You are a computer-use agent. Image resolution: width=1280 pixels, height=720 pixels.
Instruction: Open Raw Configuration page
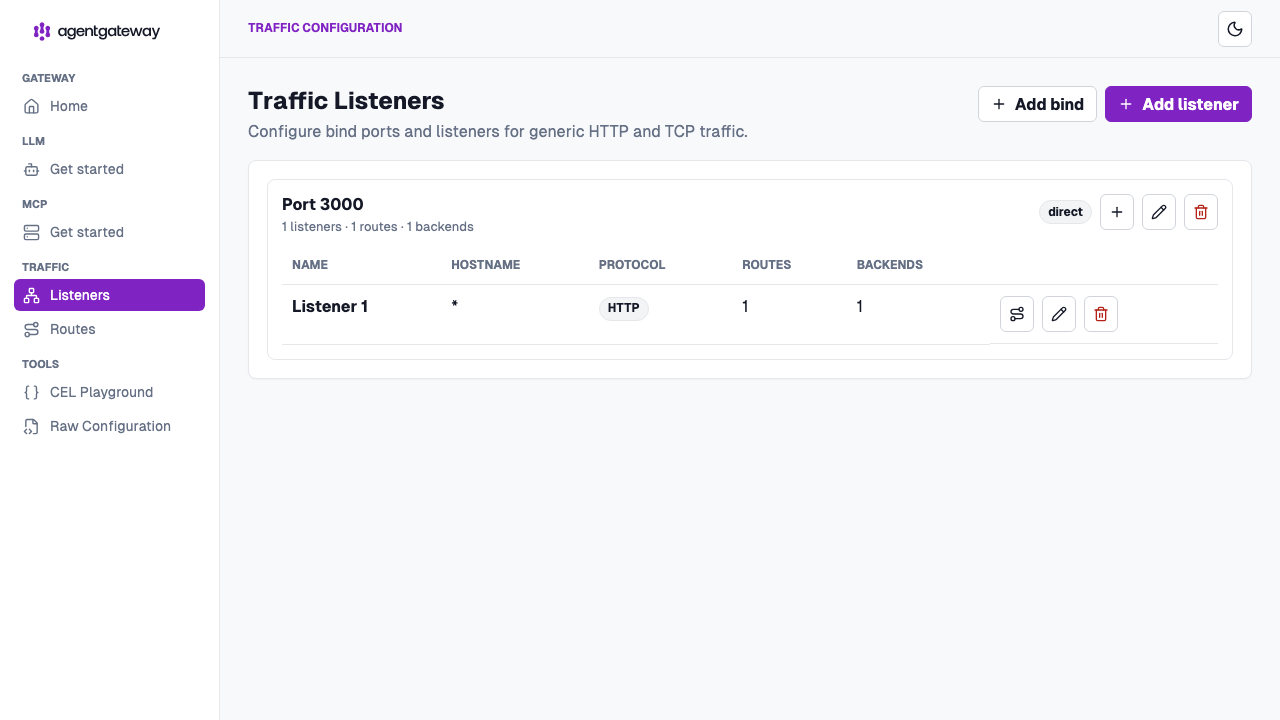109,426
